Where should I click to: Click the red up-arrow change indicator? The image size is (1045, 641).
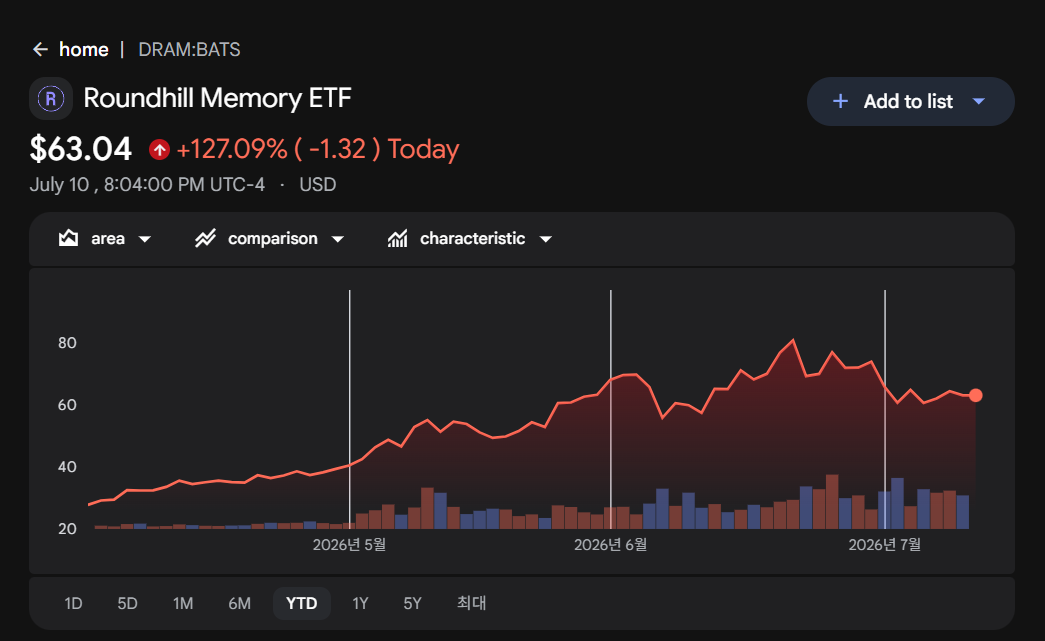pyautogui.click(x=159, y=149)
